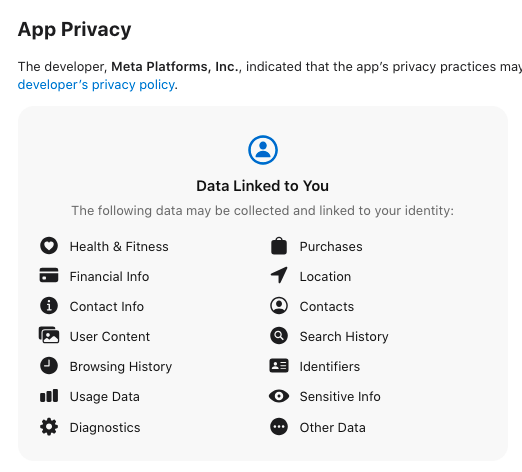Click the Search History magnifier icon
522x472 pixels.
point(279,336)
